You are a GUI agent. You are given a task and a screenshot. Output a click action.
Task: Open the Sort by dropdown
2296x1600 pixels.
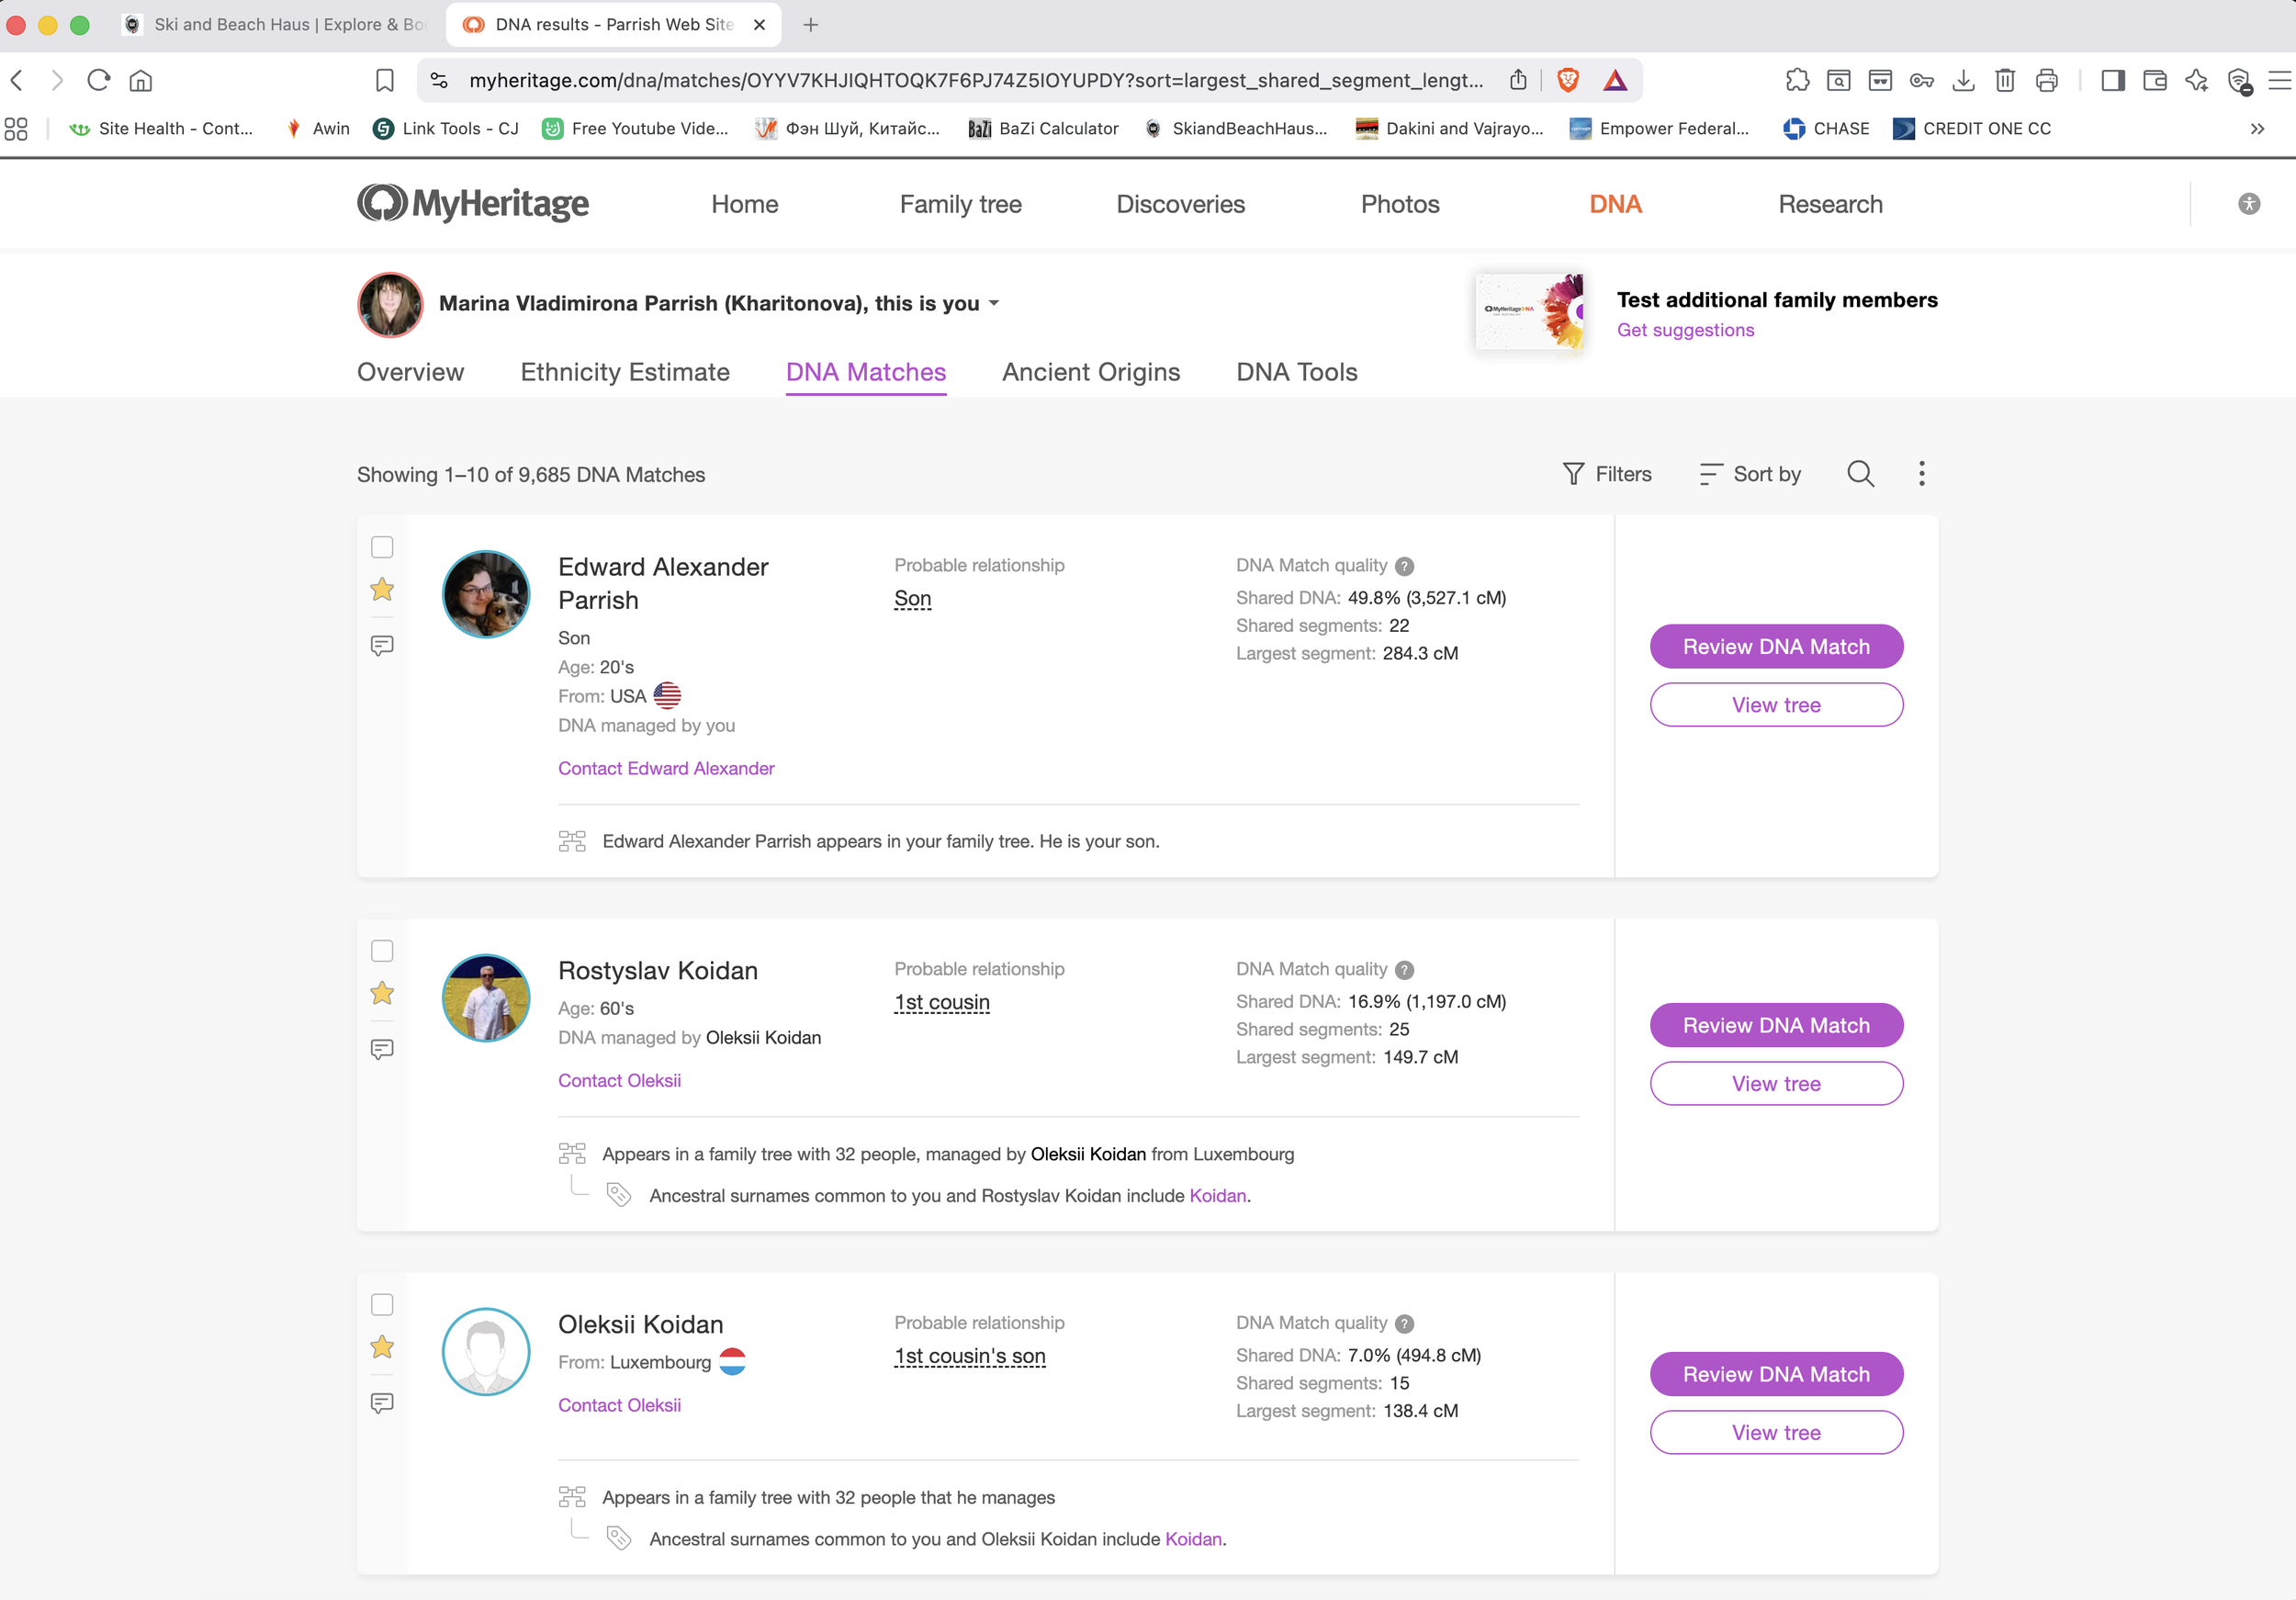coord(1750,474)
